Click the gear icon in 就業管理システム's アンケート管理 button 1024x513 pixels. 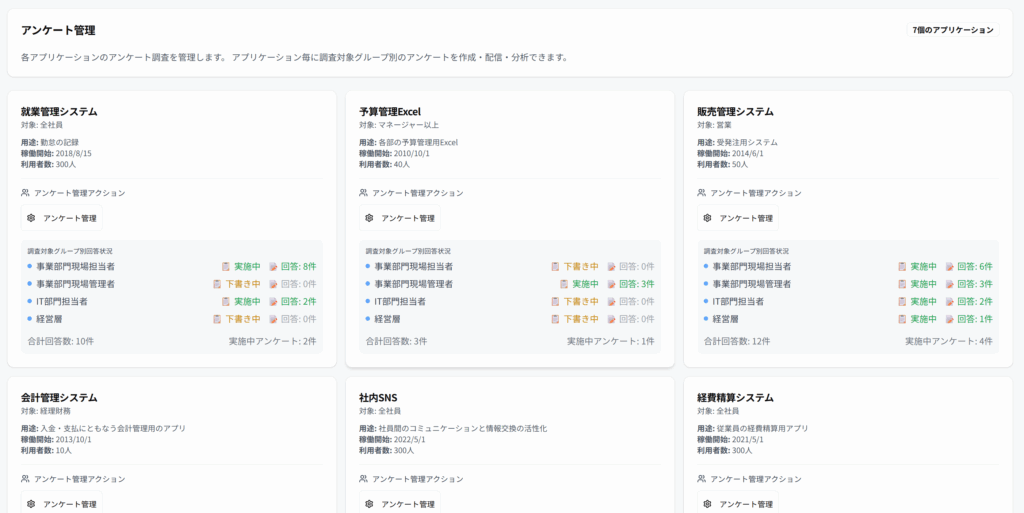(x=32, y=218)
